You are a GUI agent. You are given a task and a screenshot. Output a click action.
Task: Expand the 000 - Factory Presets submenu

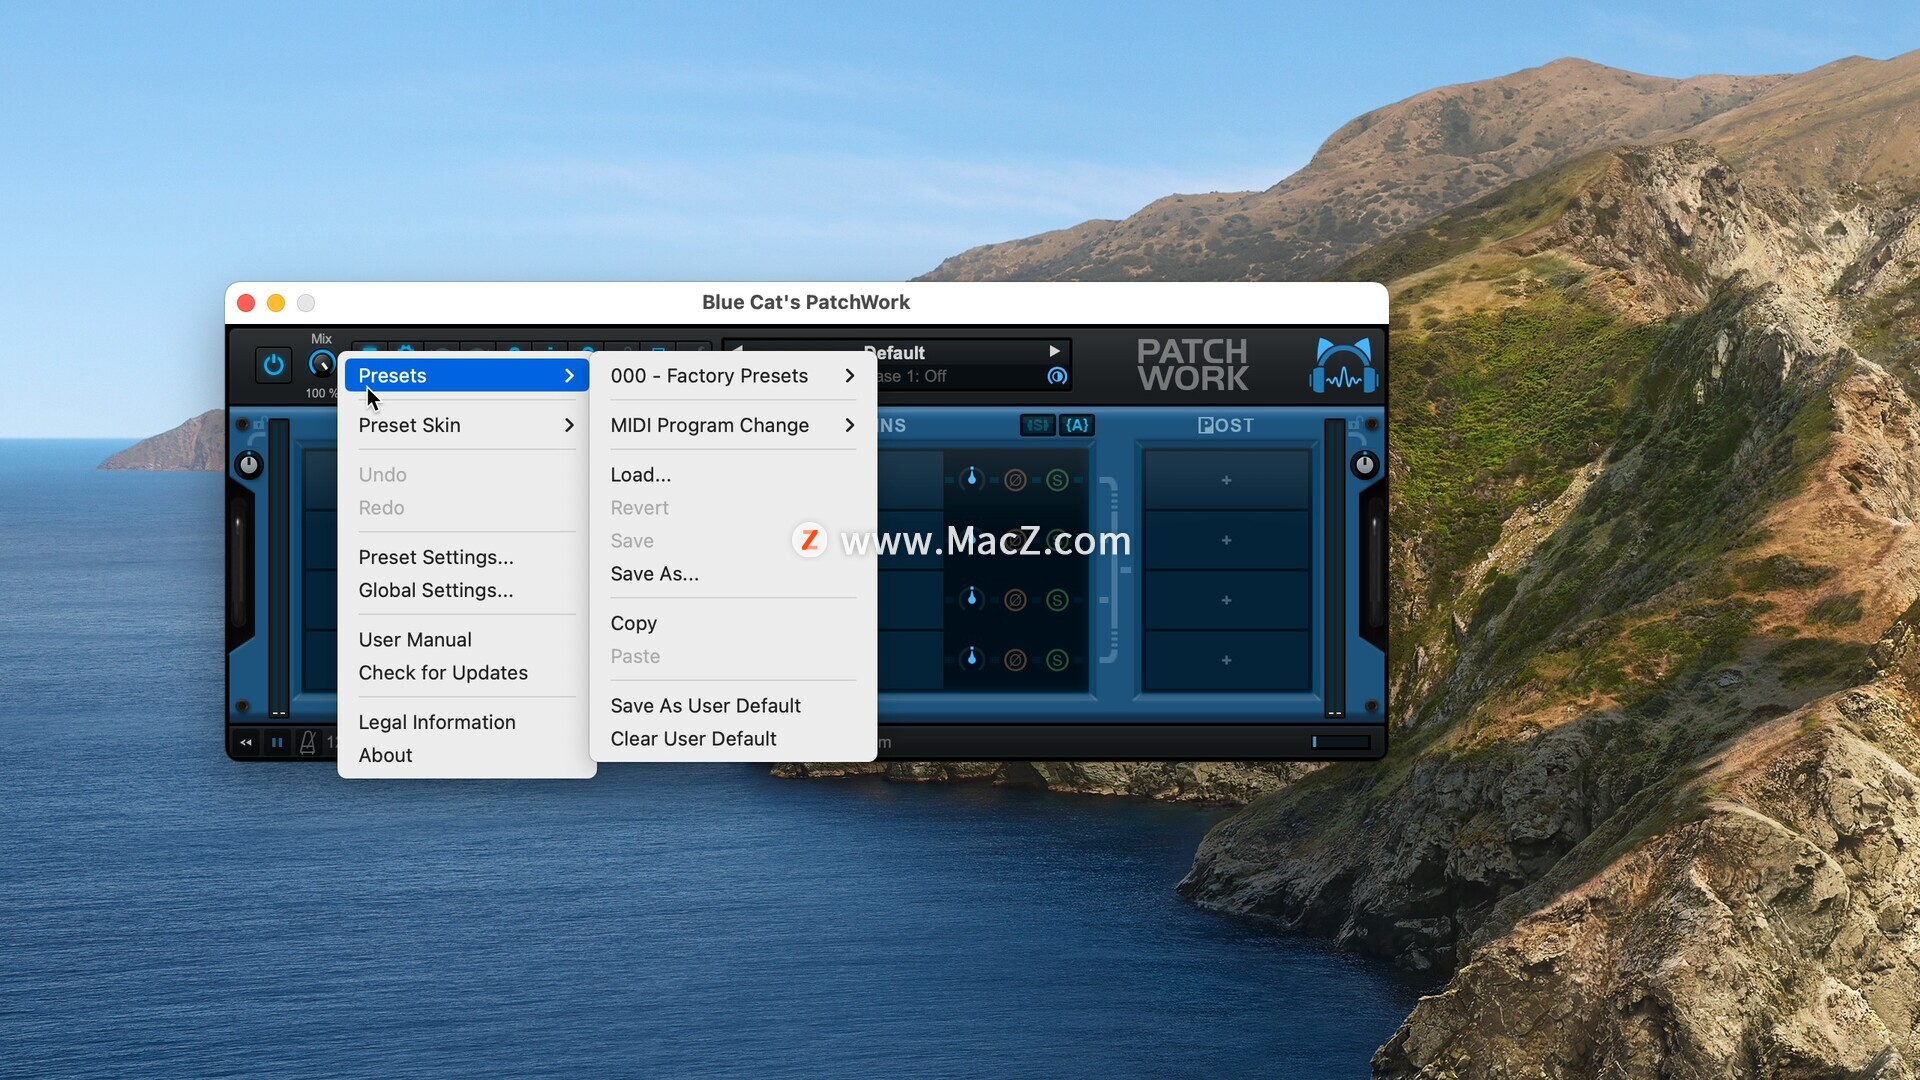pyautogui.click(x=733, y=376)
